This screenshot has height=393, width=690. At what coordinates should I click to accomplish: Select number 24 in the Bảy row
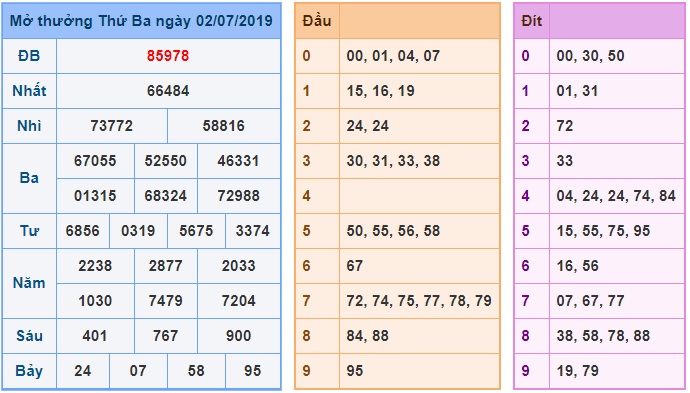click(x=82, y=371)
